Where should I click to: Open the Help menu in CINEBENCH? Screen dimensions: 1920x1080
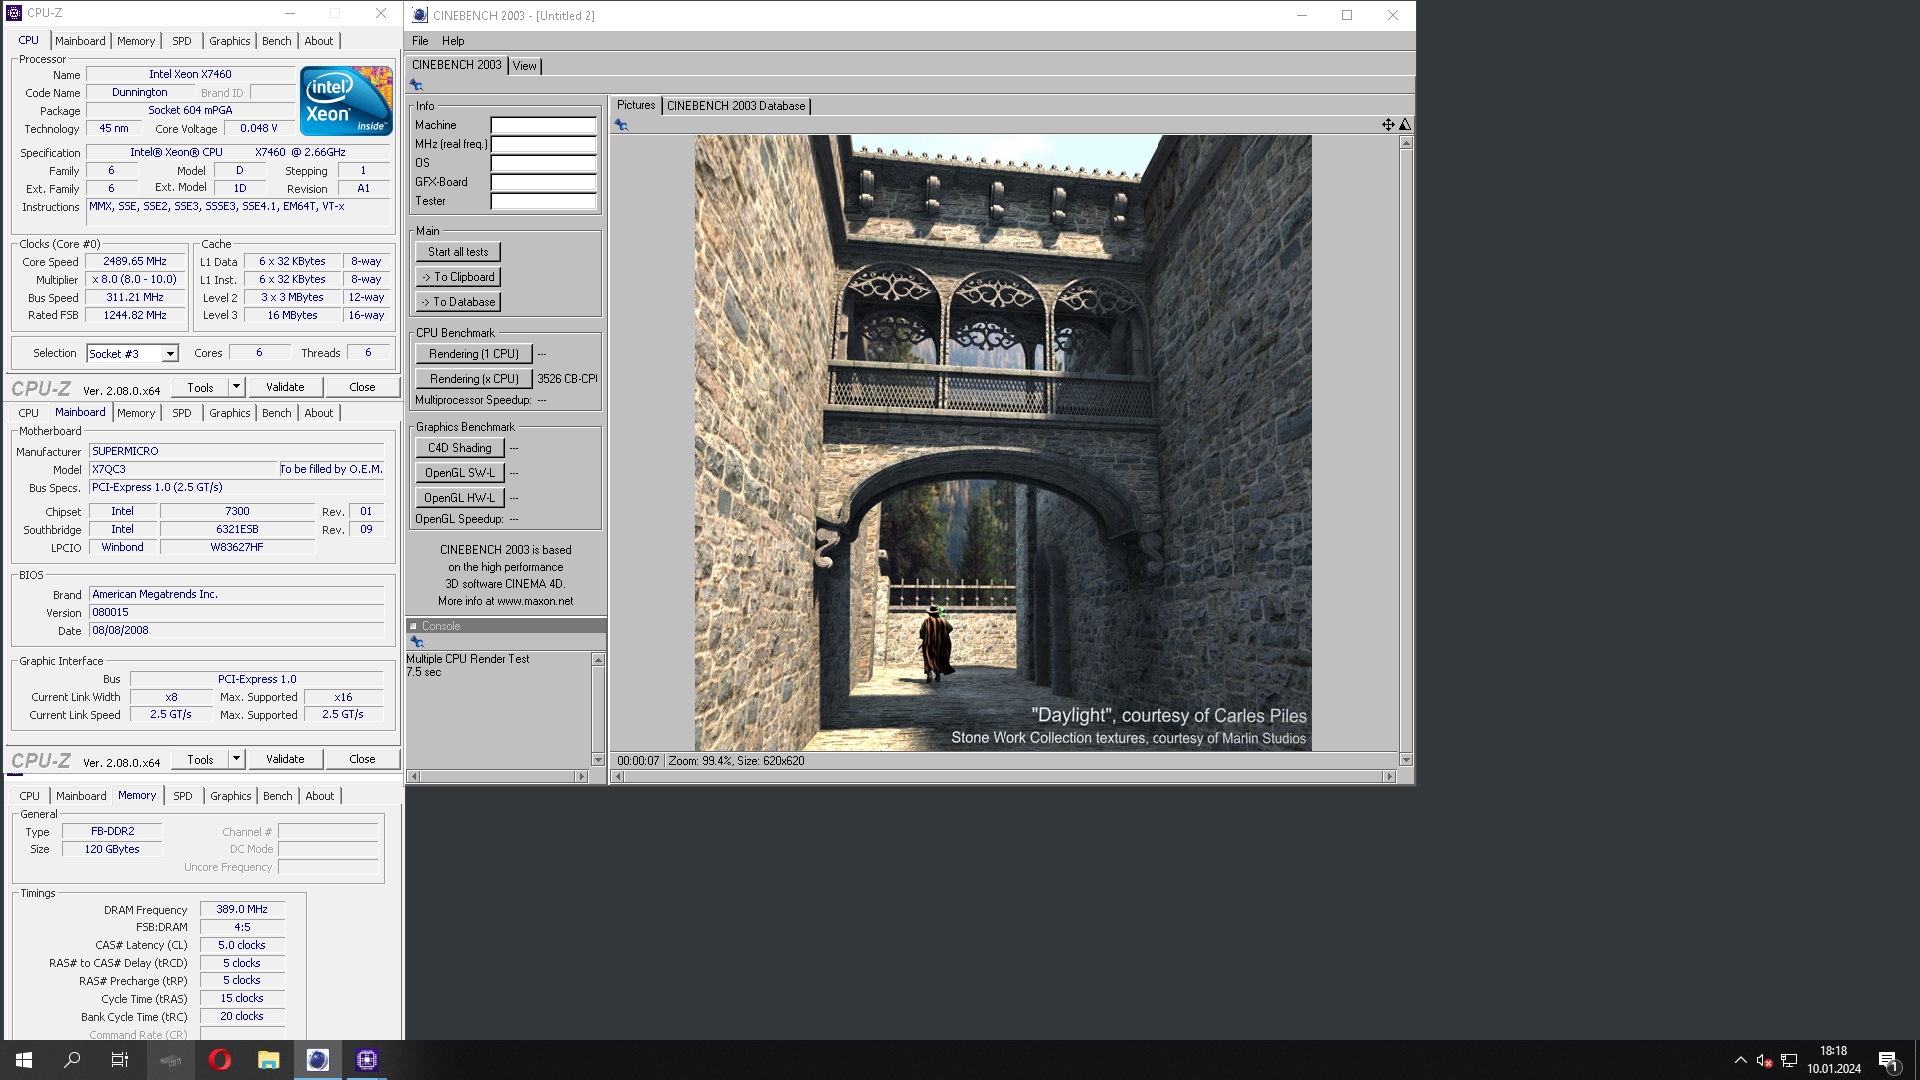(x=453, y=41)
